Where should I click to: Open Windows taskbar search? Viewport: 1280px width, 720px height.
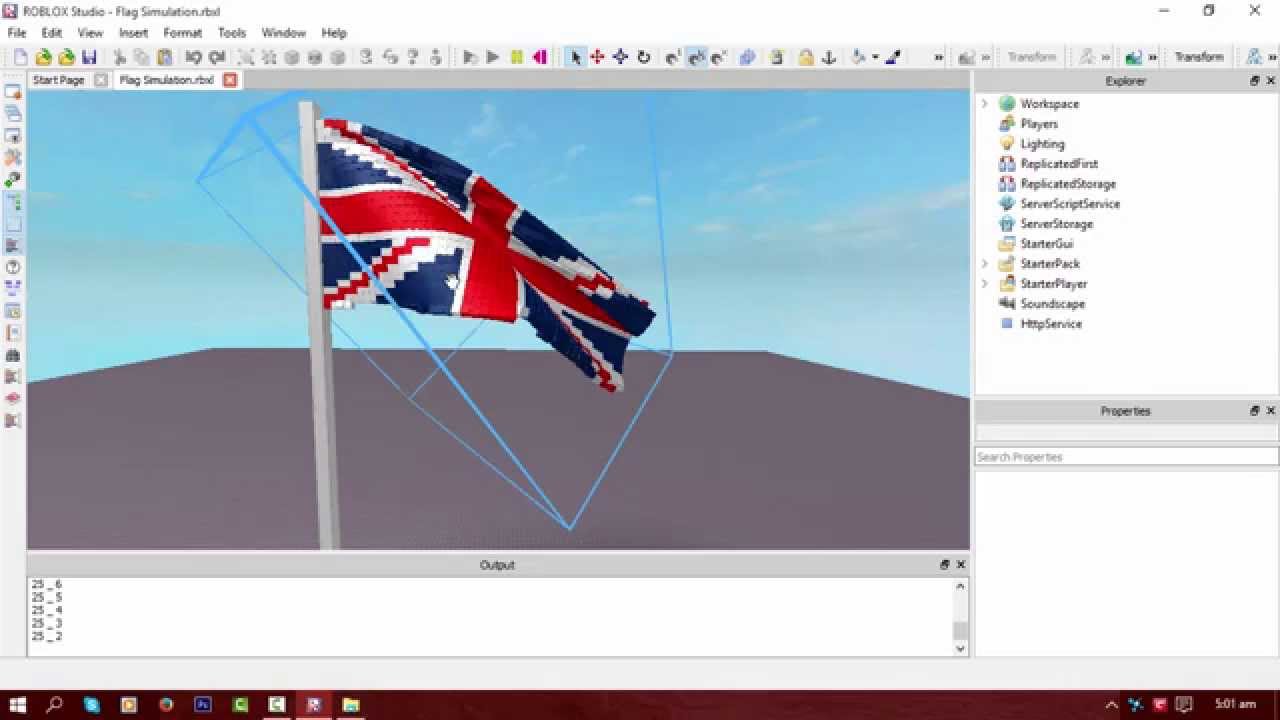(55, 705)
